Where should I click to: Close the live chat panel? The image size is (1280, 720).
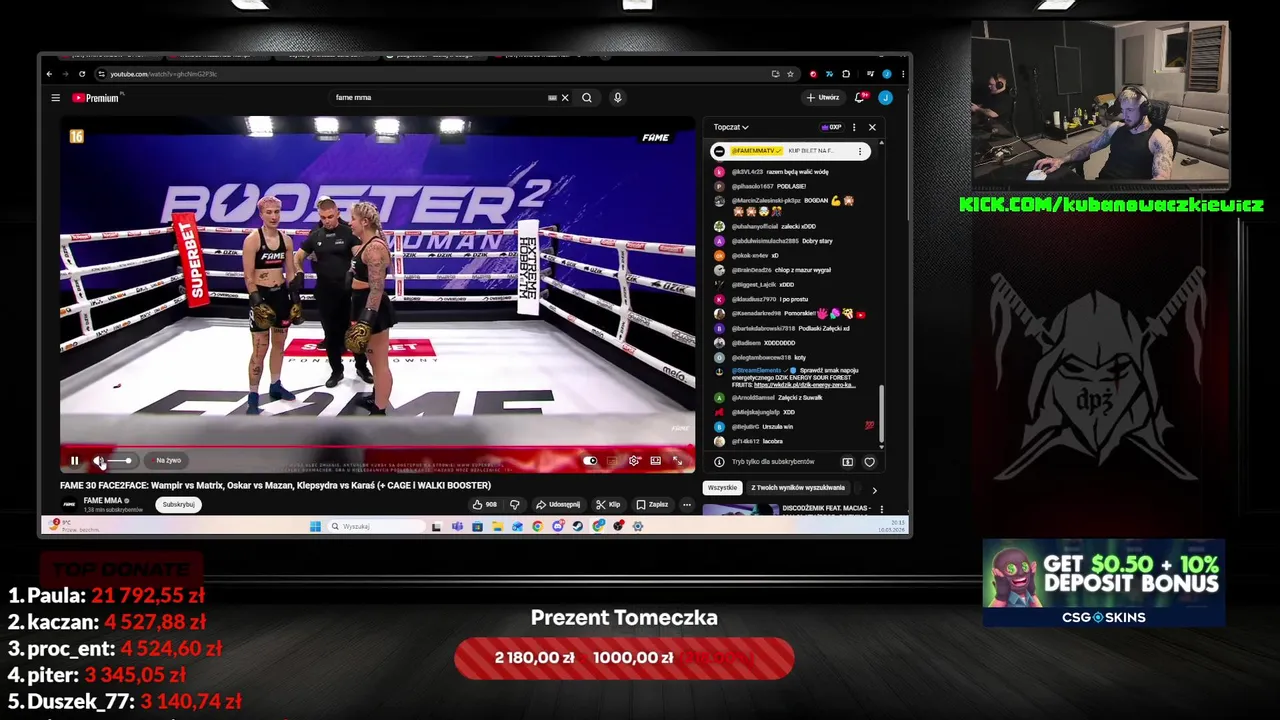pos(872,127)
